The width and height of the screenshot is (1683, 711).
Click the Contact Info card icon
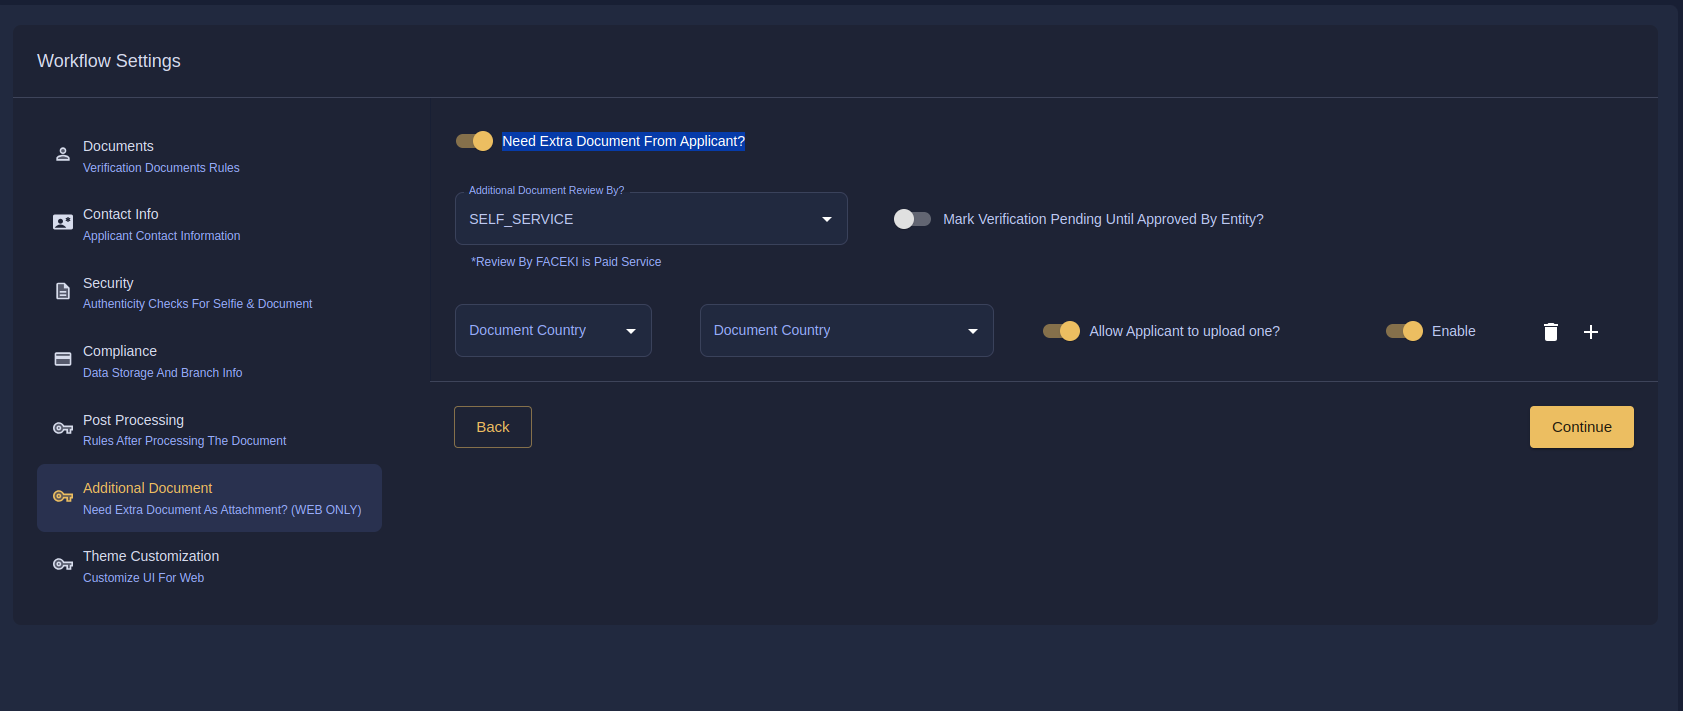pos(63,223)
